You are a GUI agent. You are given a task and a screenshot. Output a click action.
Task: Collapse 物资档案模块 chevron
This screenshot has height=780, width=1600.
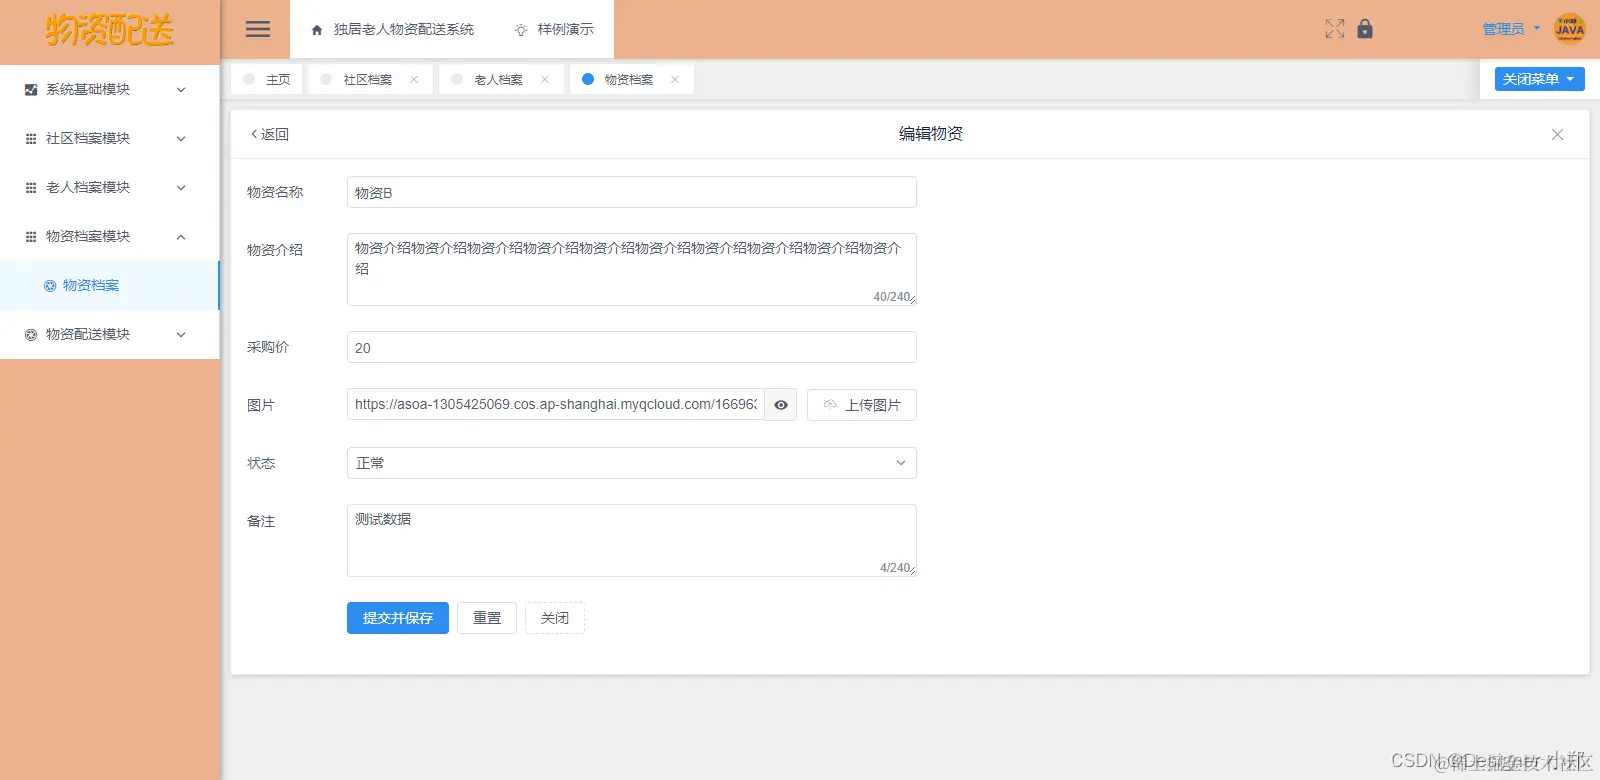click(x=181, y=237)
